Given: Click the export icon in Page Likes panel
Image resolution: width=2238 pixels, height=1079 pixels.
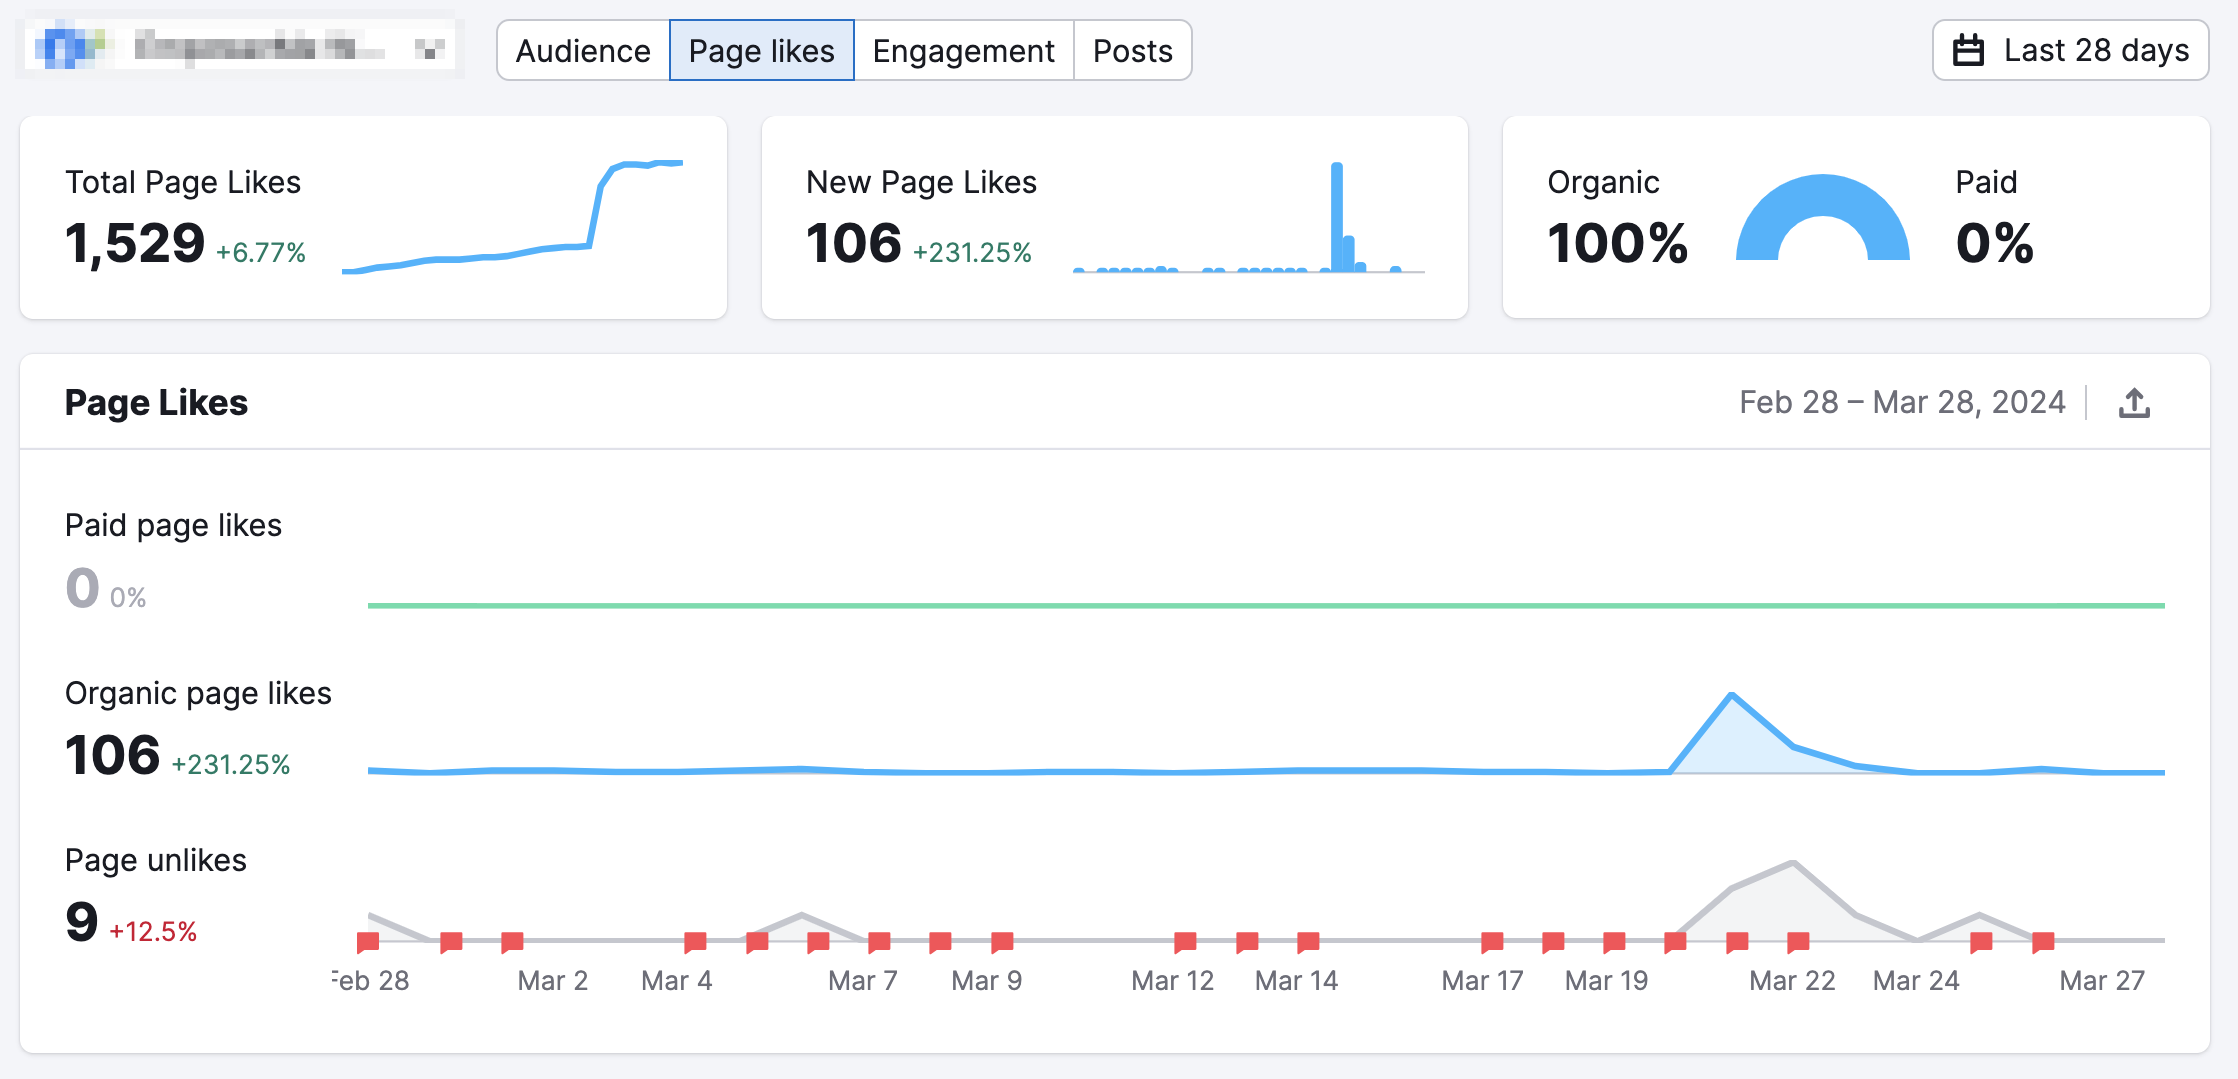Looking at the screenshot, I should 2134,403.
